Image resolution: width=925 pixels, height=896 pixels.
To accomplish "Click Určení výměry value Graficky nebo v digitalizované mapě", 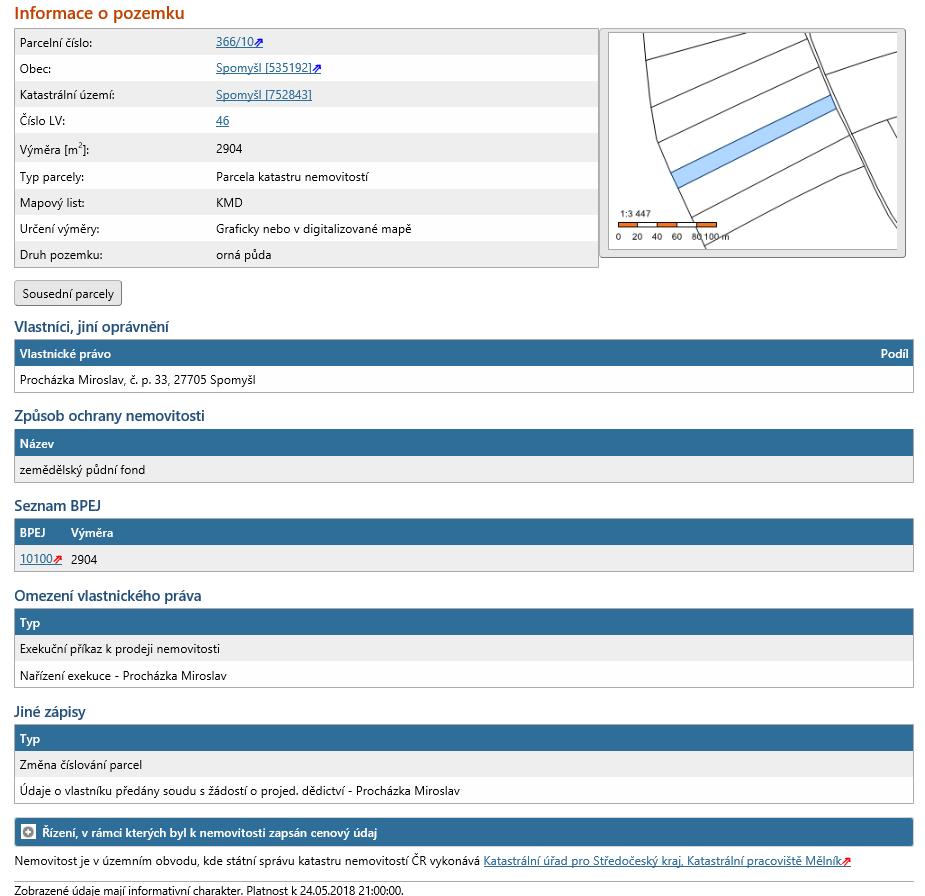I will [313, 229].
